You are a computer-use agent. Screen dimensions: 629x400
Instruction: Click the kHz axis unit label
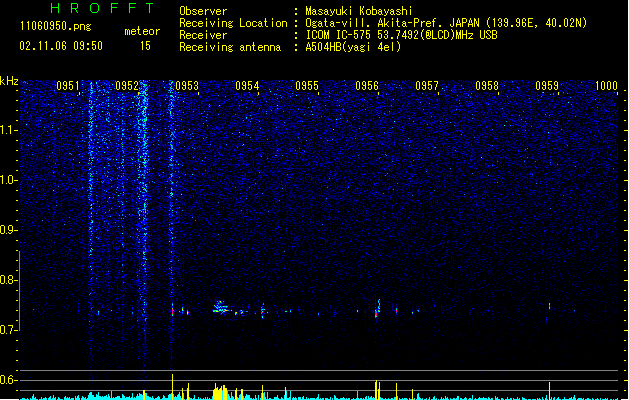click(x=9, y=81)
